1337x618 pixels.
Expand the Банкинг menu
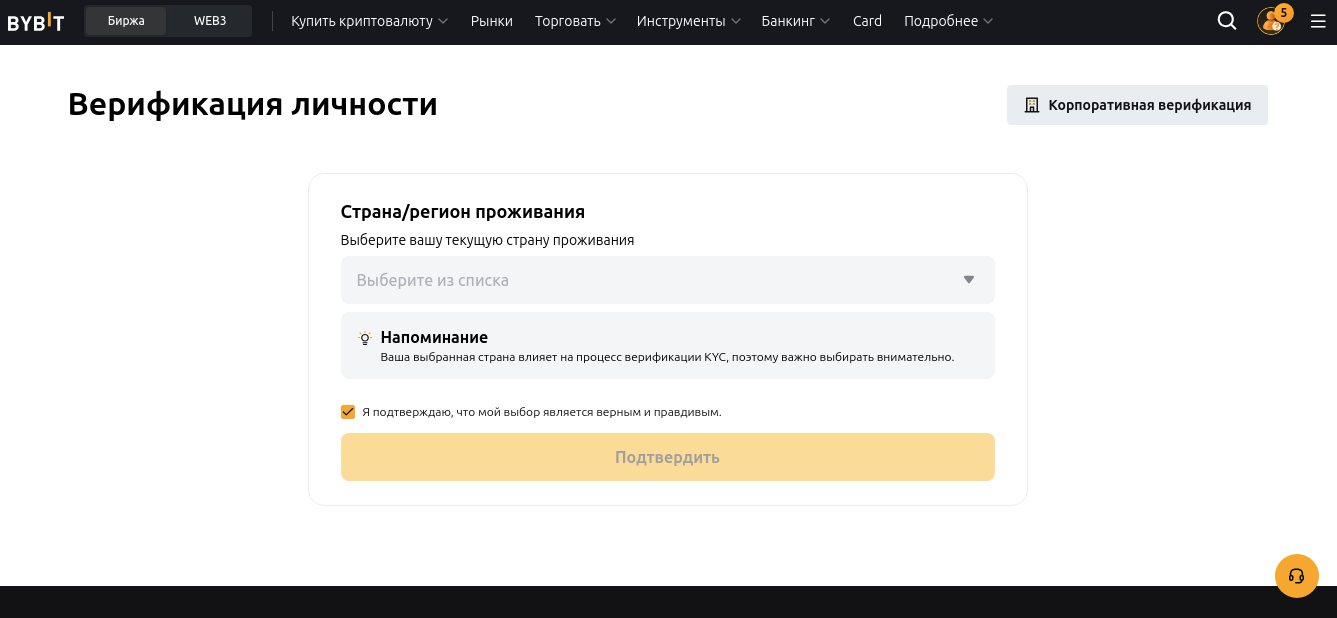(789, 20)
